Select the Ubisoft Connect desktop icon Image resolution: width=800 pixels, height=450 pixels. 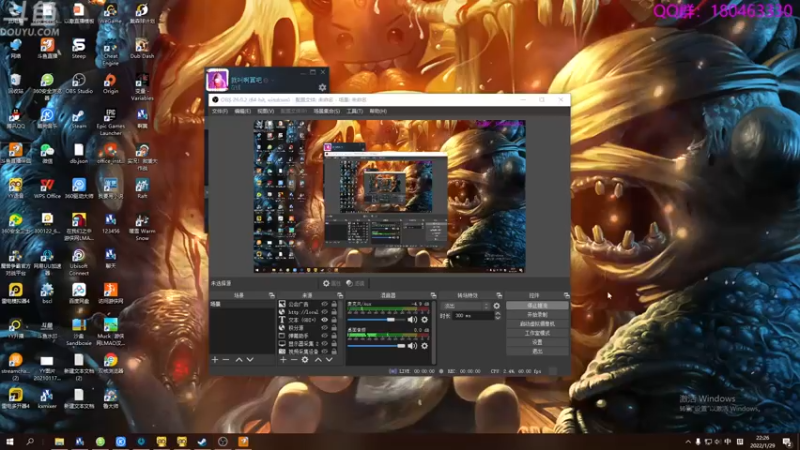(x=79, y=263)
